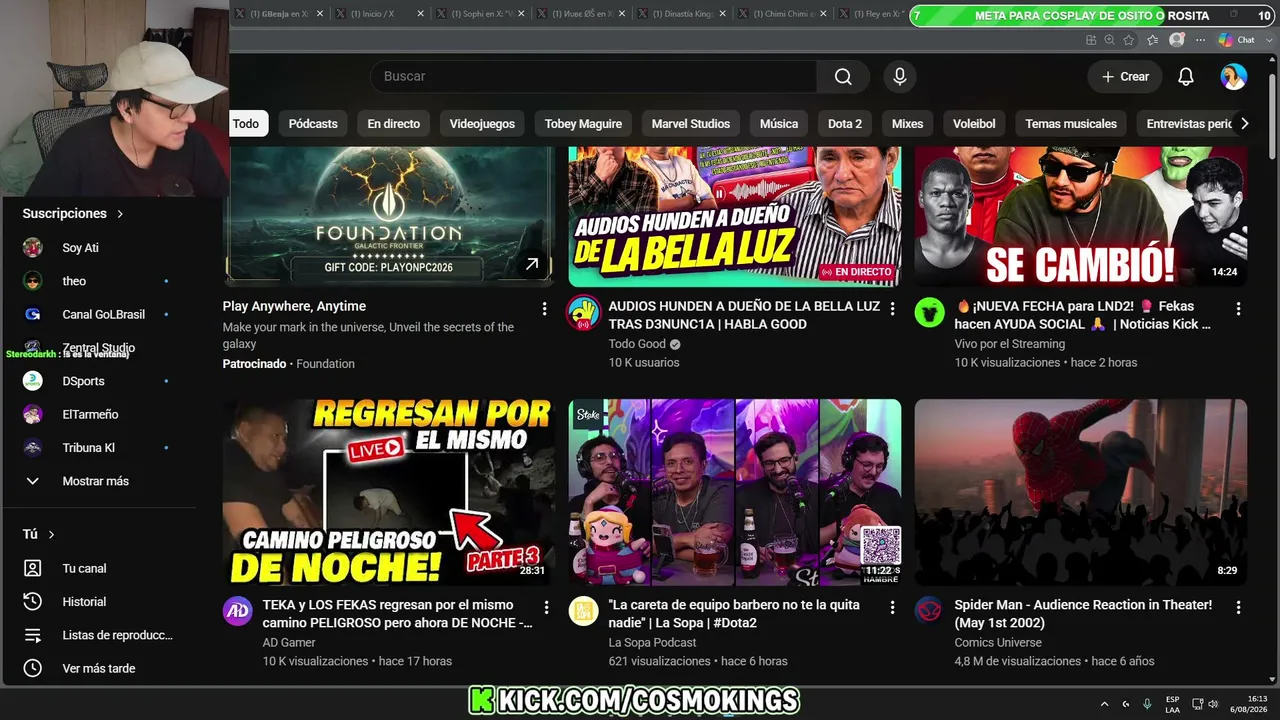Switch to the Inicio / X browser tab
Screen dimensions: 1280x720
pos(378,14)
